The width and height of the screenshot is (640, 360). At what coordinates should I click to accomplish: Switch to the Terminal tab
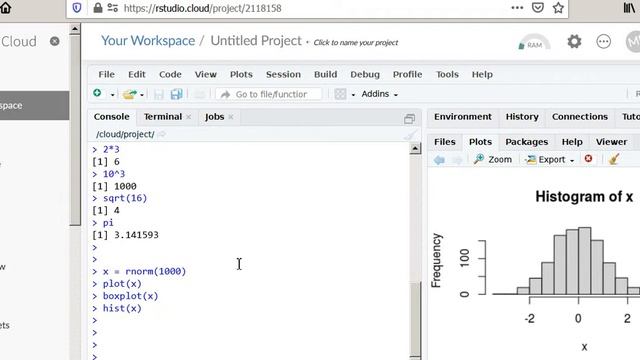[x=163, y=117]
